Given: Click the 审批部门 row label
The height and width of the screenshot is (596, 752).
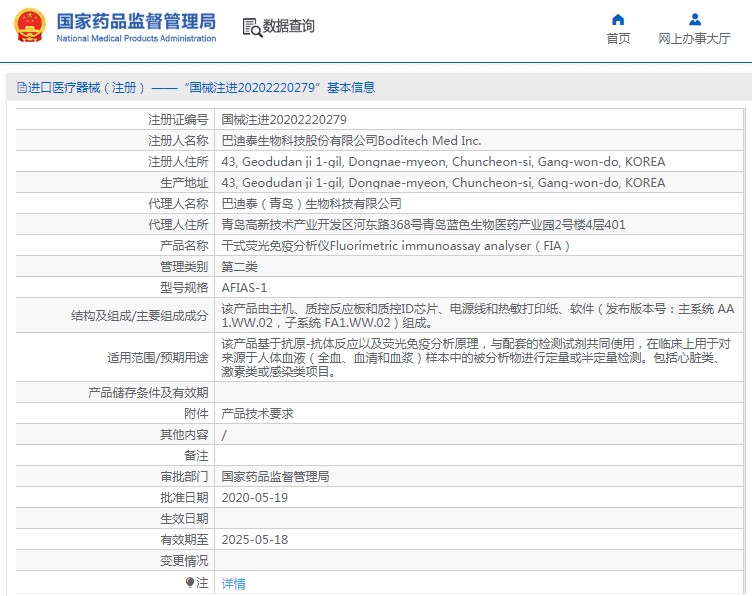Looking at the screenshot, I should coord(184,477).
